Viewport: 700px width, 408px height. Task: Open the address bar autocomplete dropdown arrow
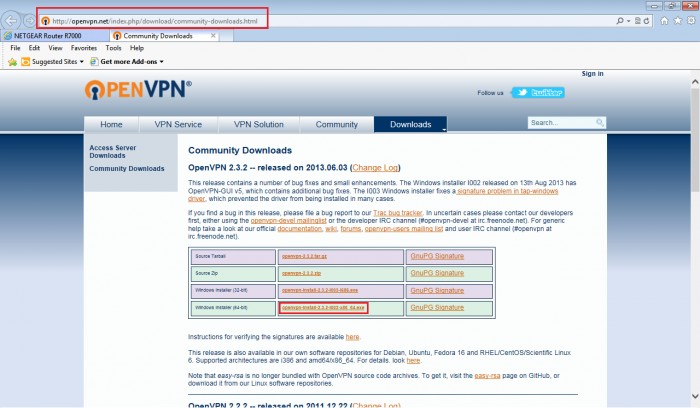click(x=628, y=21)
